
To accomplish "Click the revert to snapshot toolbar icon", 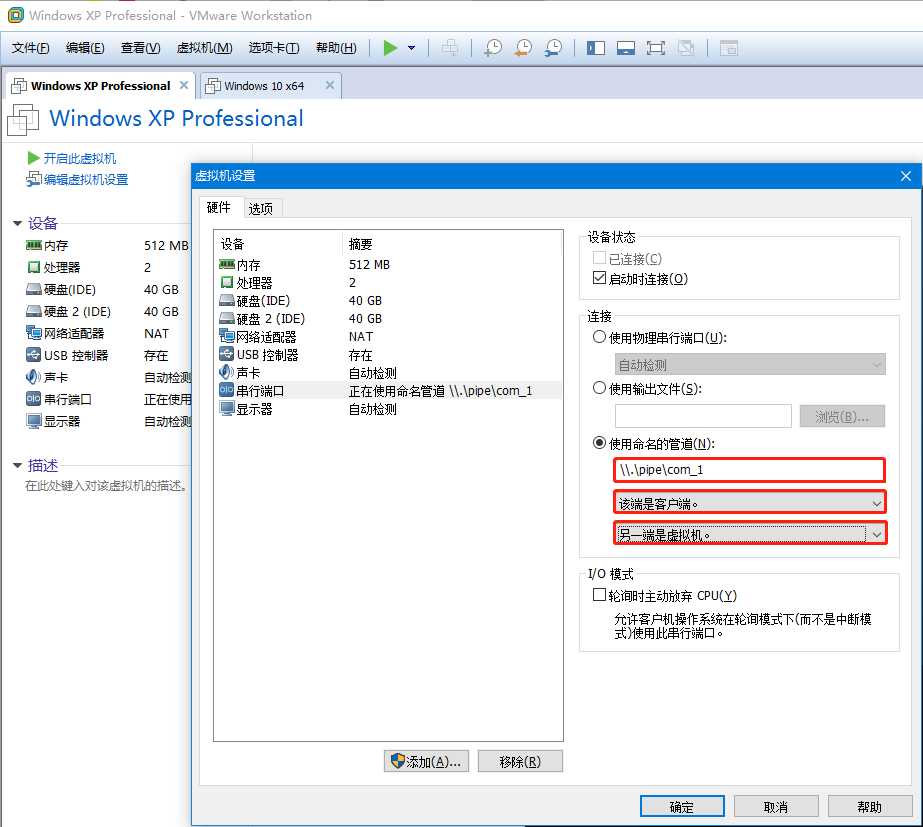I will click(523, 48).
